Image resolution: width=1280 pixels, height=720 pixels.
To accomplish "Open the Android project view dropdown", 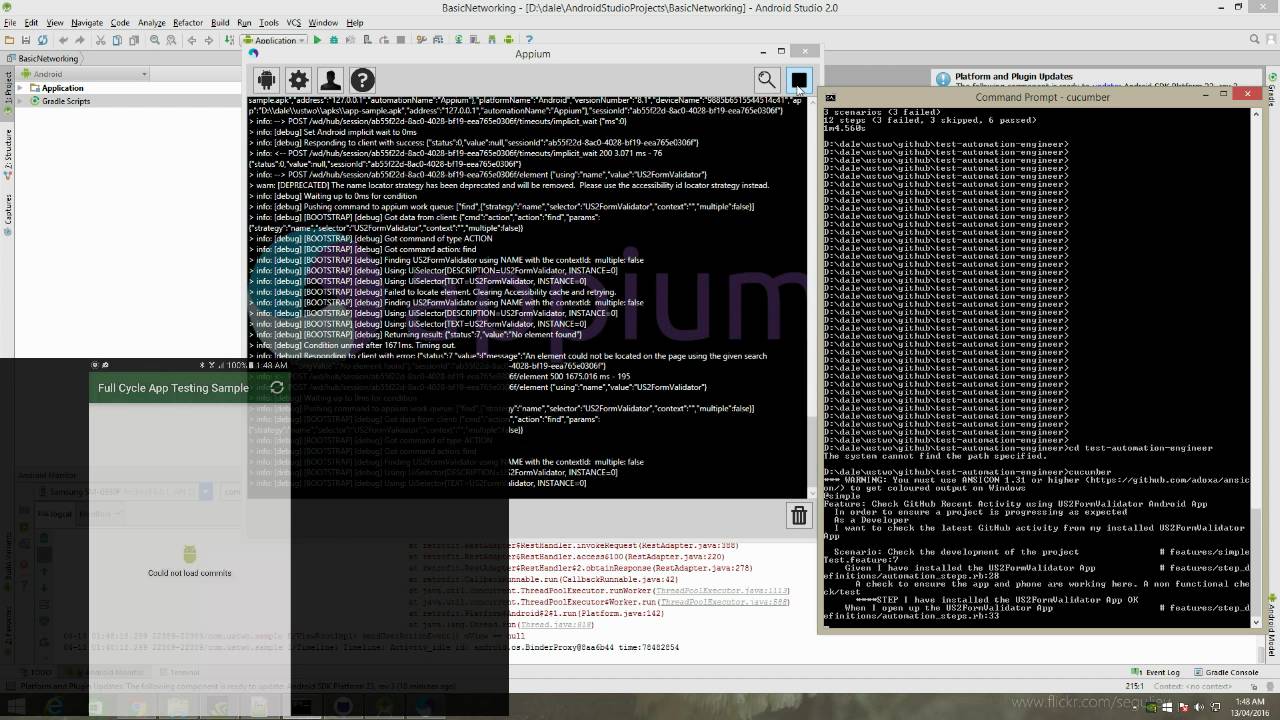I will [x=84, y=74].
